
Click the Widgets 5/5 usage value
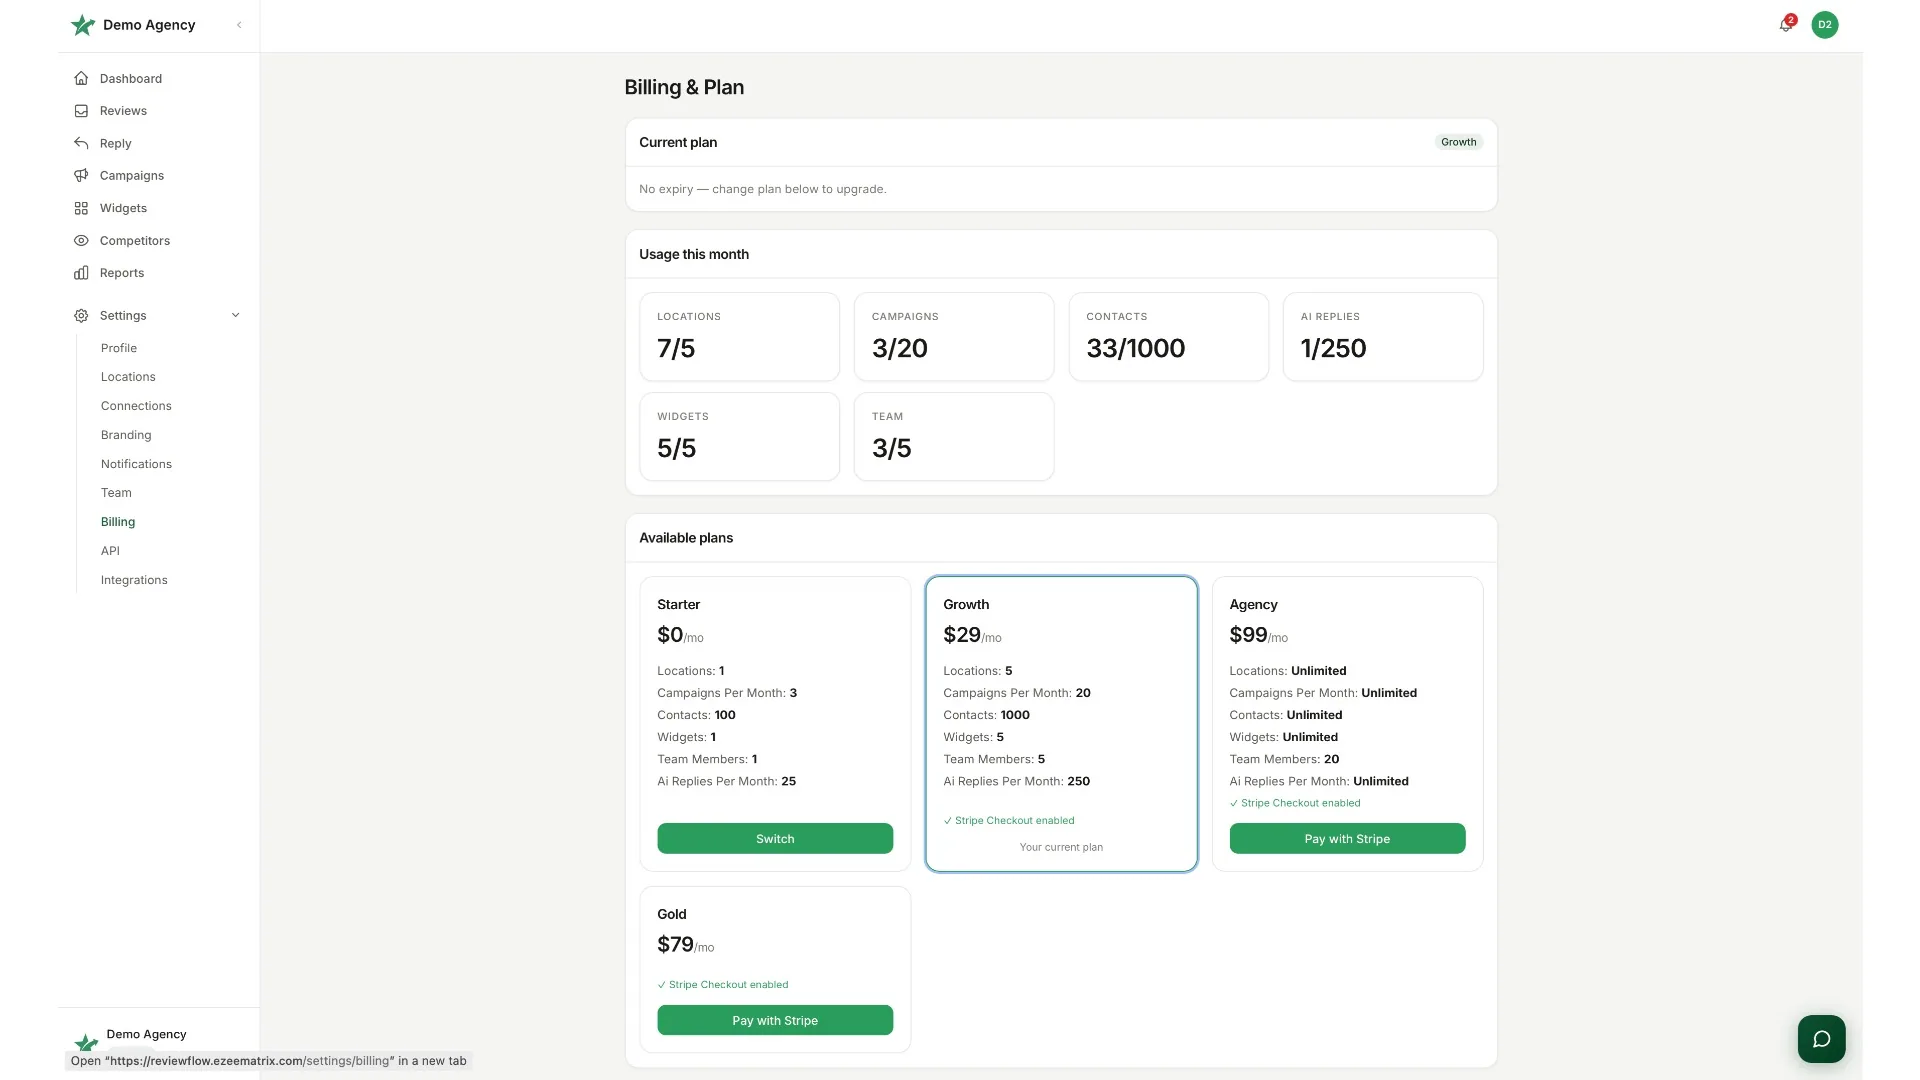tap(676, 448)
